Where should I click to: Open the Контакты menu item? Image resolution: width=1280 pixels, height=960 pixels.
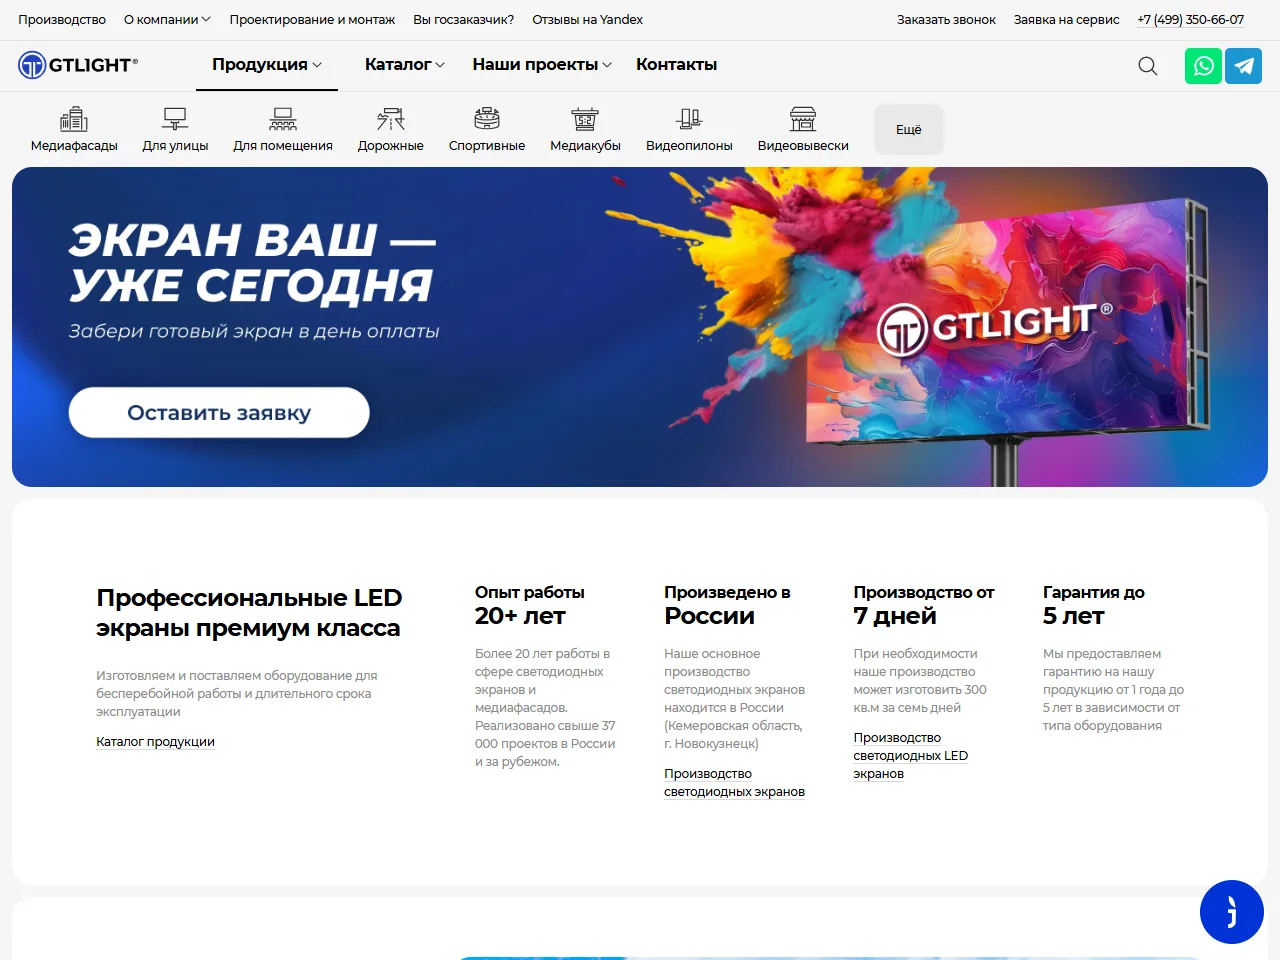coord(677,64)
